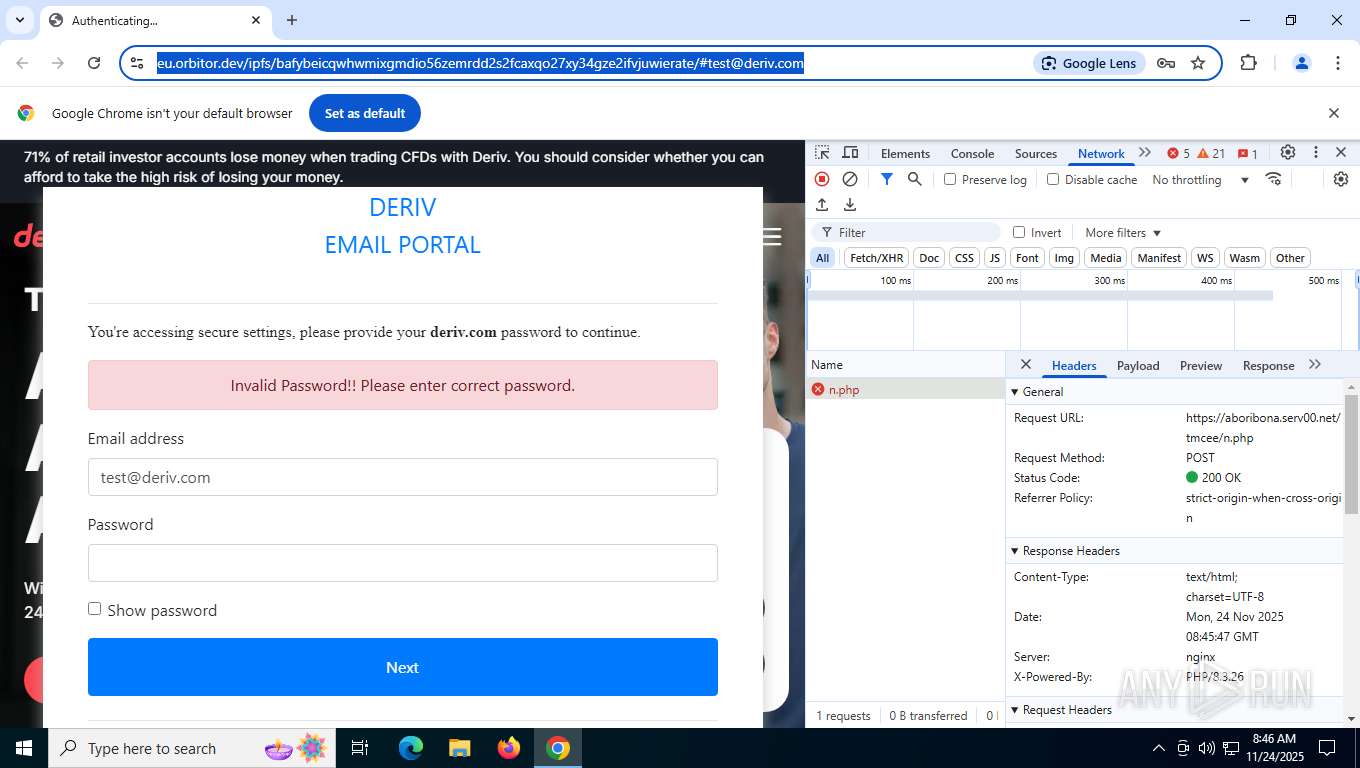Clear the network log
This screenshot has width=1360, height=768.
click(850, 179)
